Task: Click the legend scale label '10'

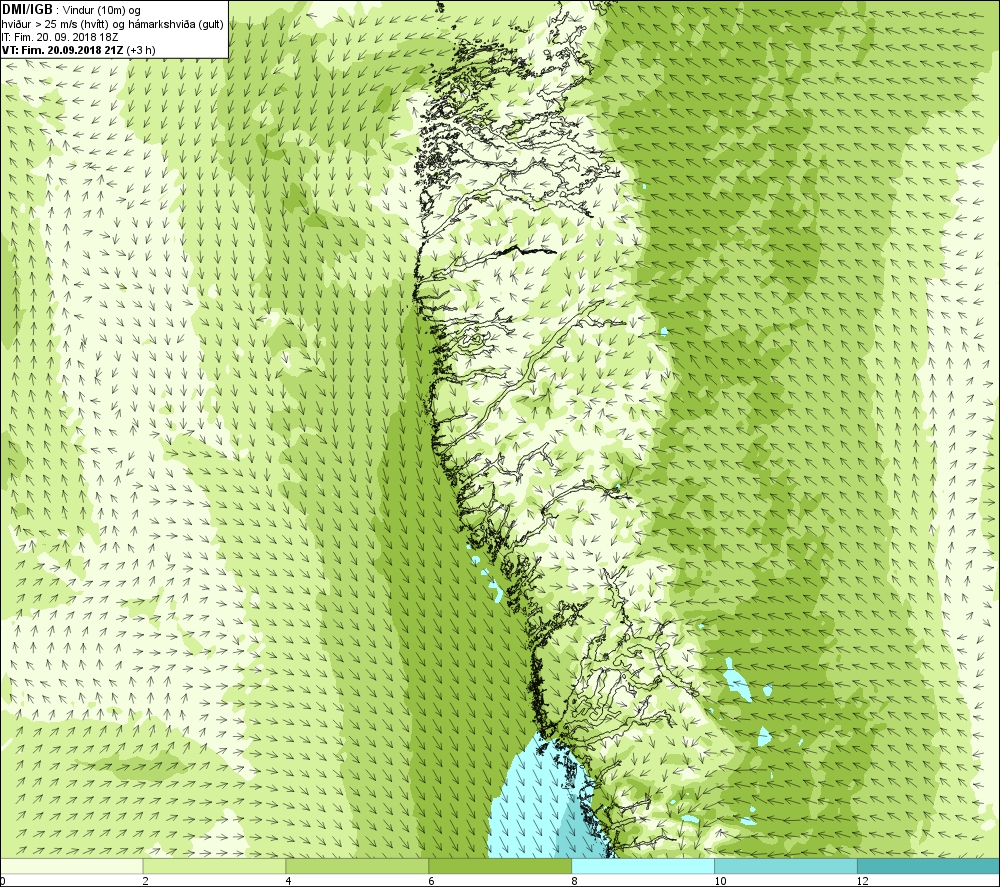Action: pyautogui.click(x=720, y=881)
